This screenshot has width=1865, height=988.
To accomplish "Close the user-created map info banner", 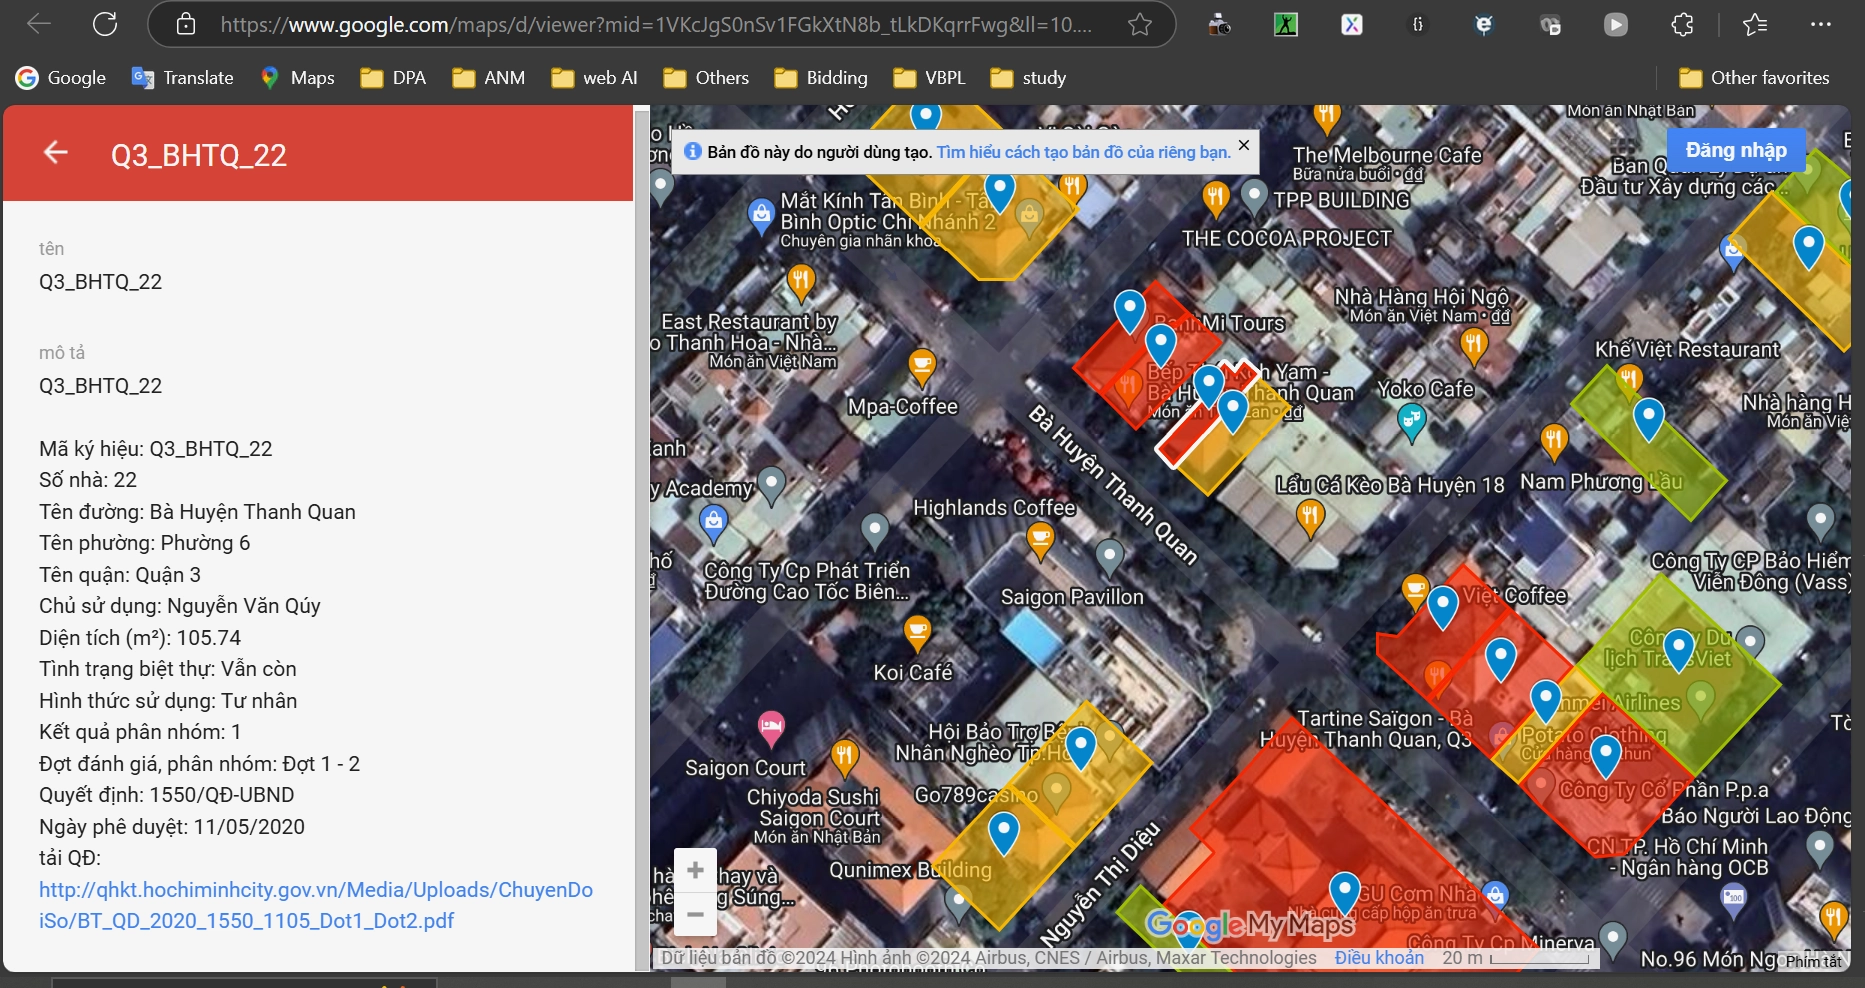I will tap(1244, 145).
